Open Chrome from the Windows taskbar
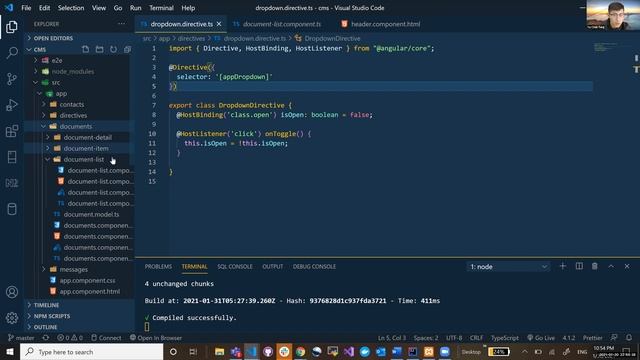 tap(300, 351)
